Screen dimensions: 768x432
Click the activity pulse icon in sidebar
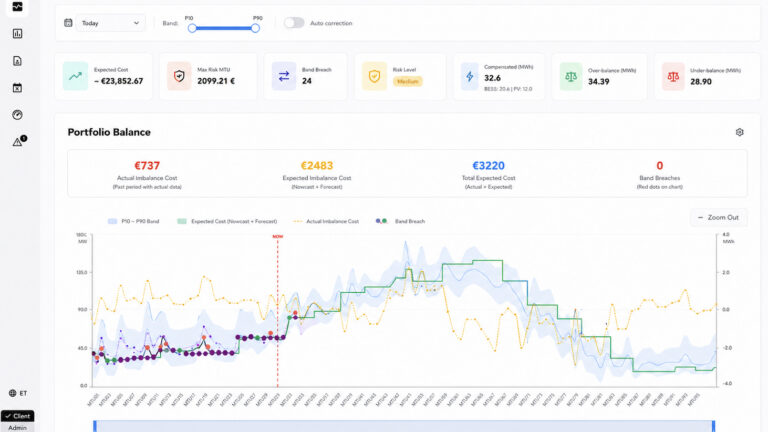(x=17, y=7)
